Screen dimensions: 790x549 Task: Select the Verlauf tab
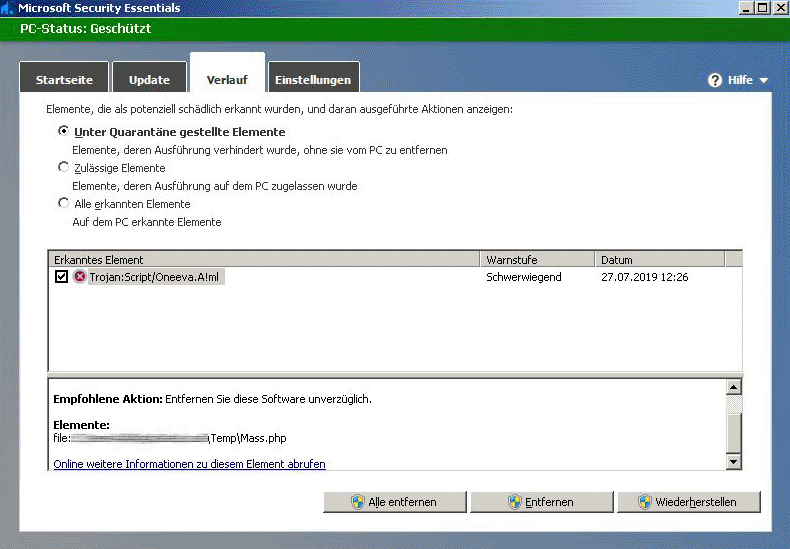click(227, 73)
